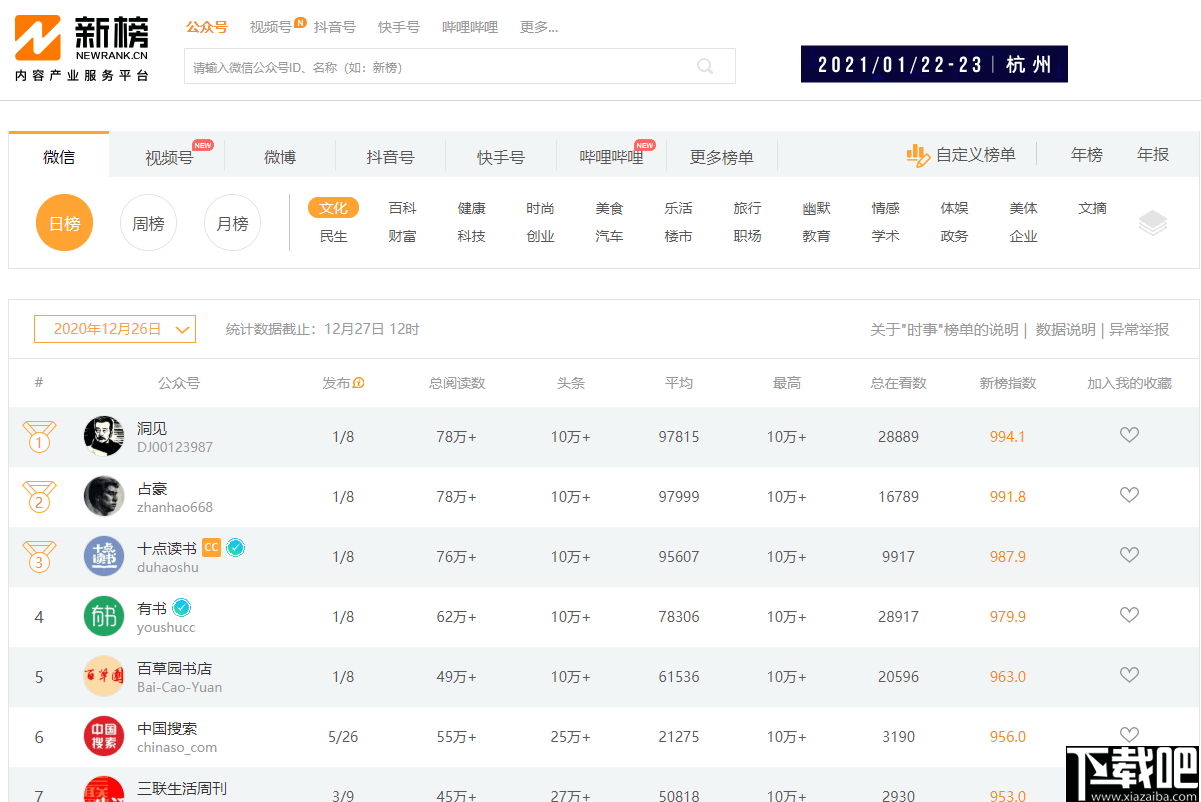Choose the 百科 category
The image size is (1201, 802).
pos(403,208)
